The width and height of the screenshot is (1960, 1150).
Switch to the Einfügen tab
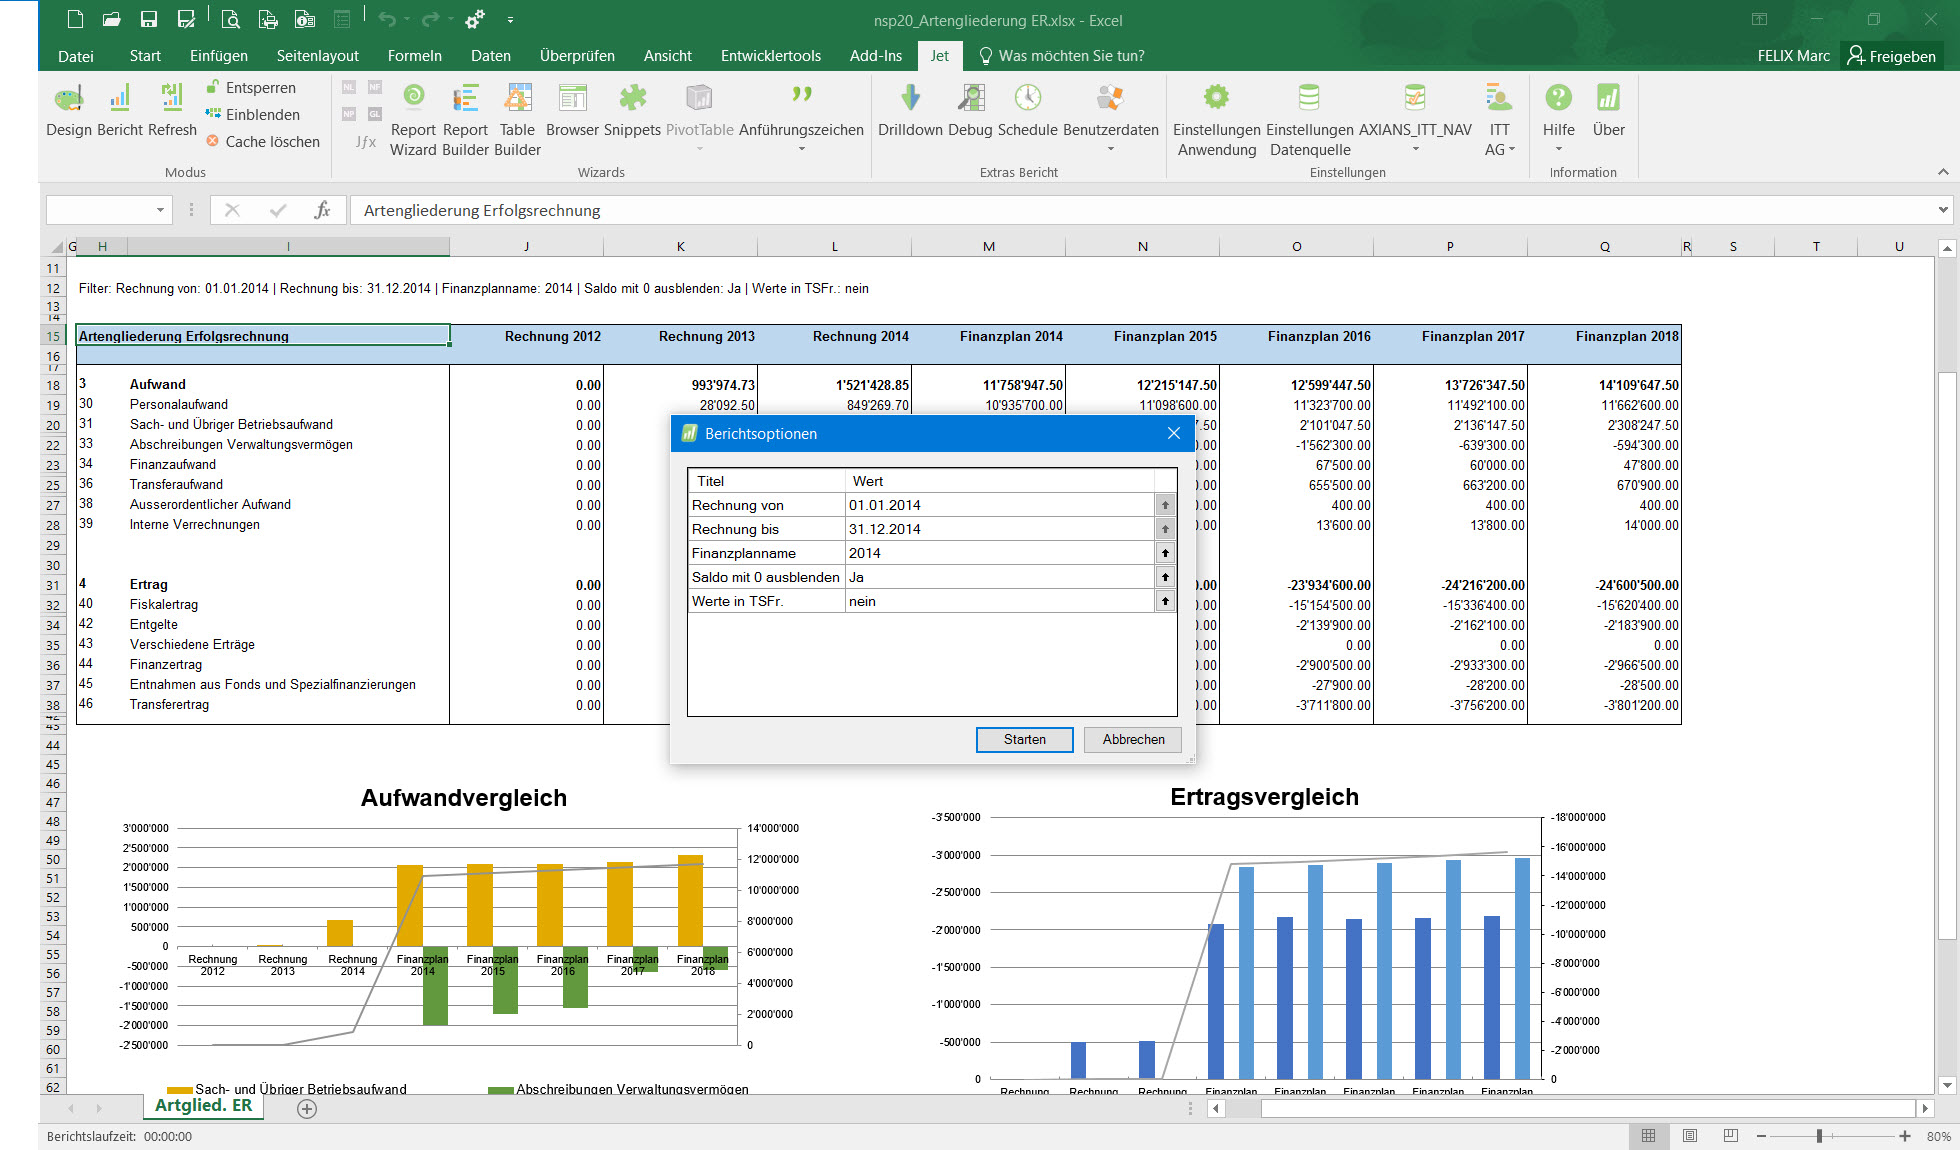tap(219, 56)
